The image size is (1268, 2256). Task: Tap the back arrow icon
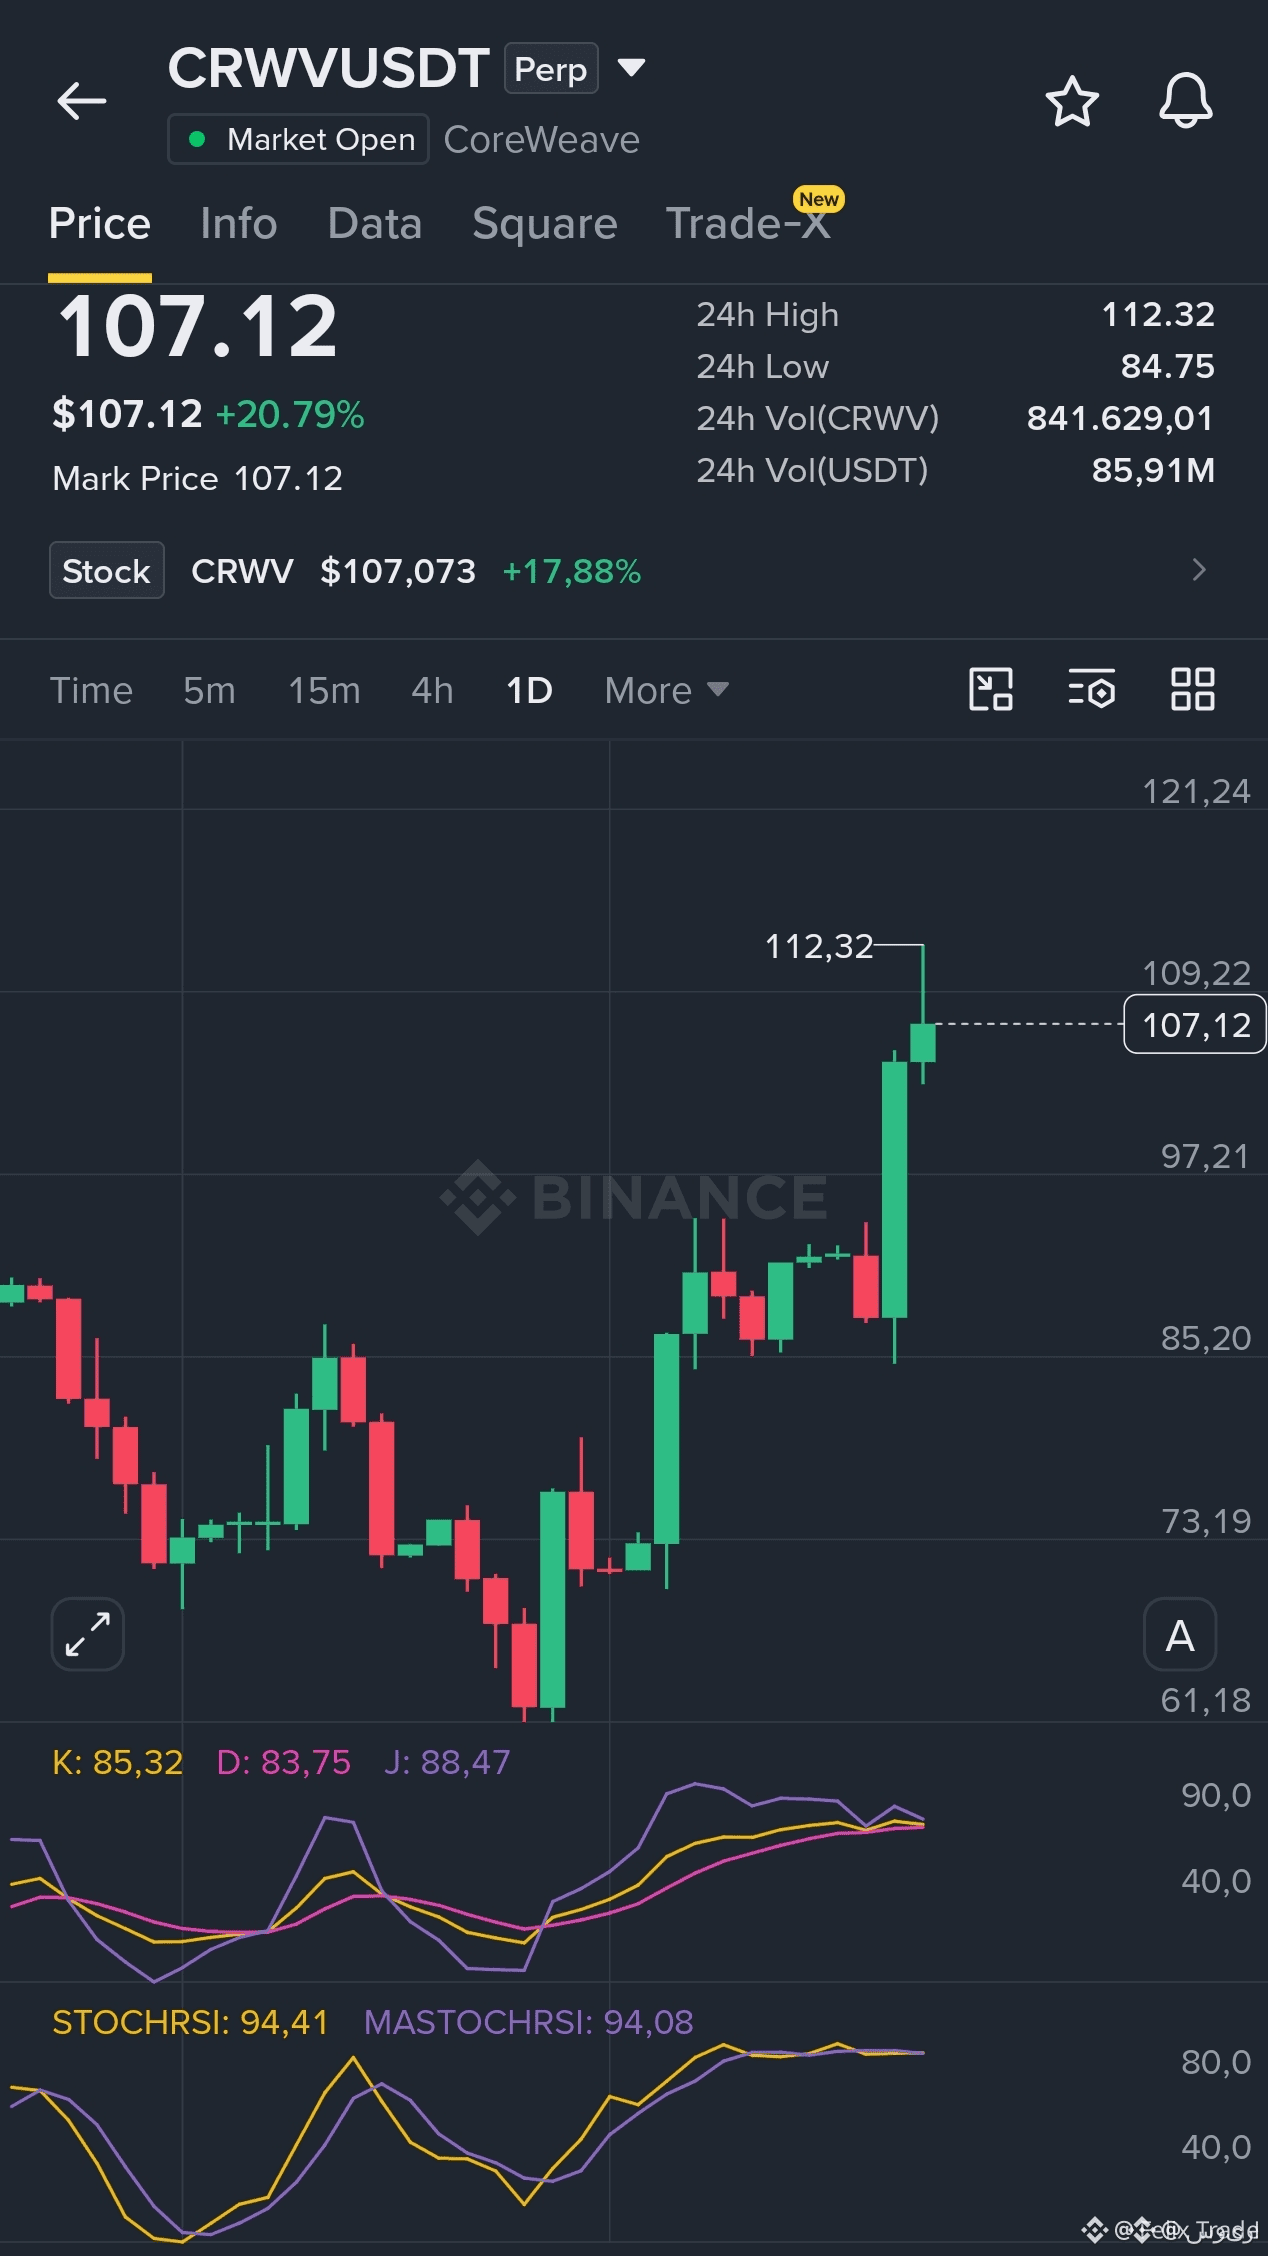(82, 101)
